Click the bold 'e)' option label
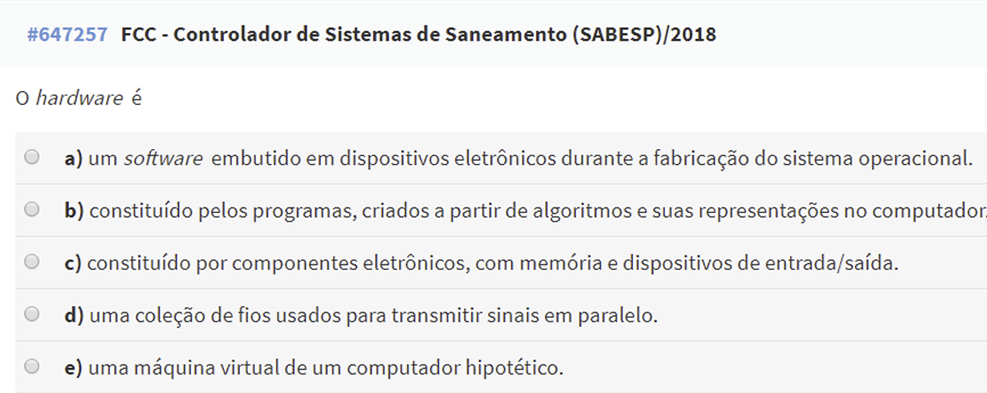Image resolution: width=987 pixels, height=393 pixels. [x=74, y=368]
